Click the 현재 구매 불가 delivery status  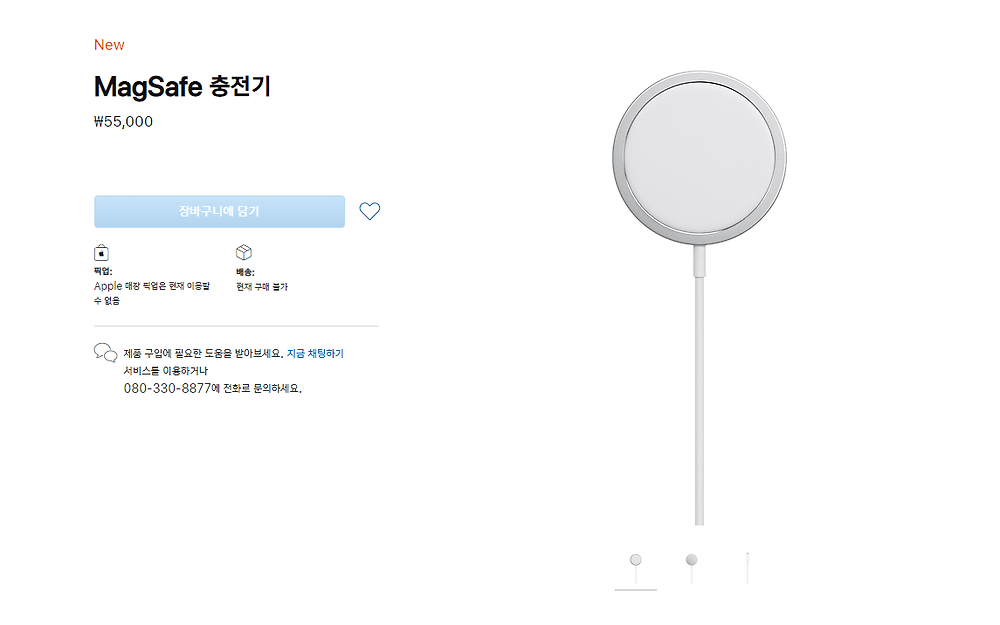[x=262, y=287]
